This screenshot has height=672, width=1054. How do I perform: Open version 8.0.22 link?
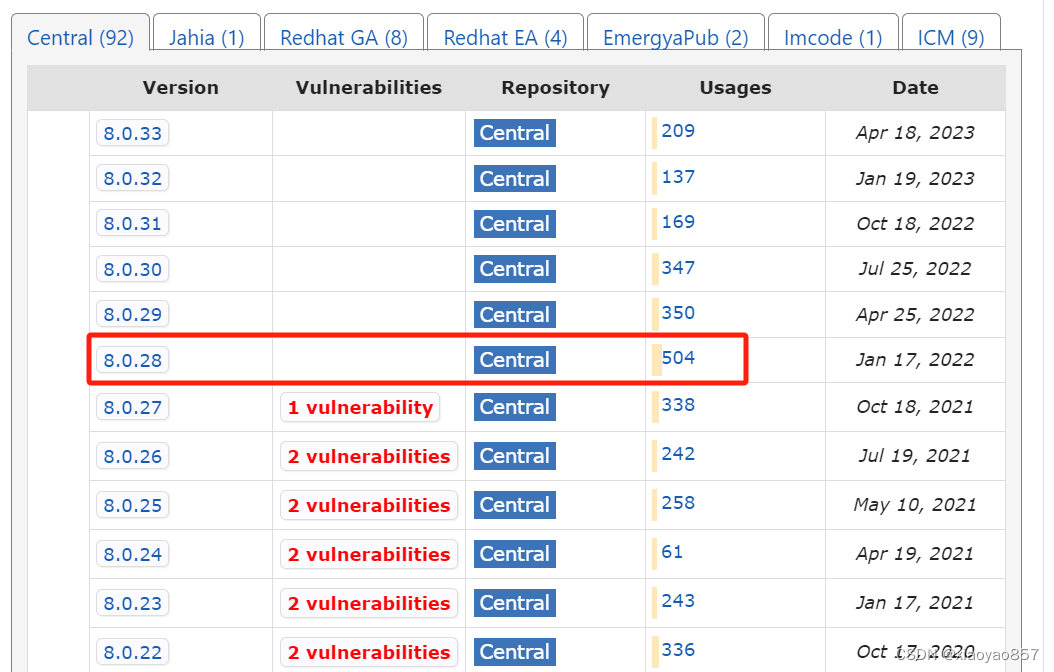(132, 653)
